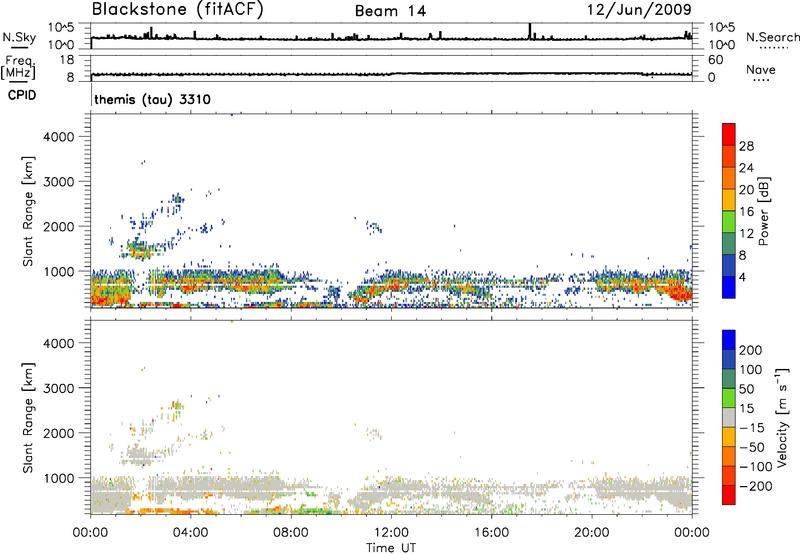The image size is (800, 554).
Task: Click the power value '28' tick
Action: pyautogui.click(x=746, y=146)
